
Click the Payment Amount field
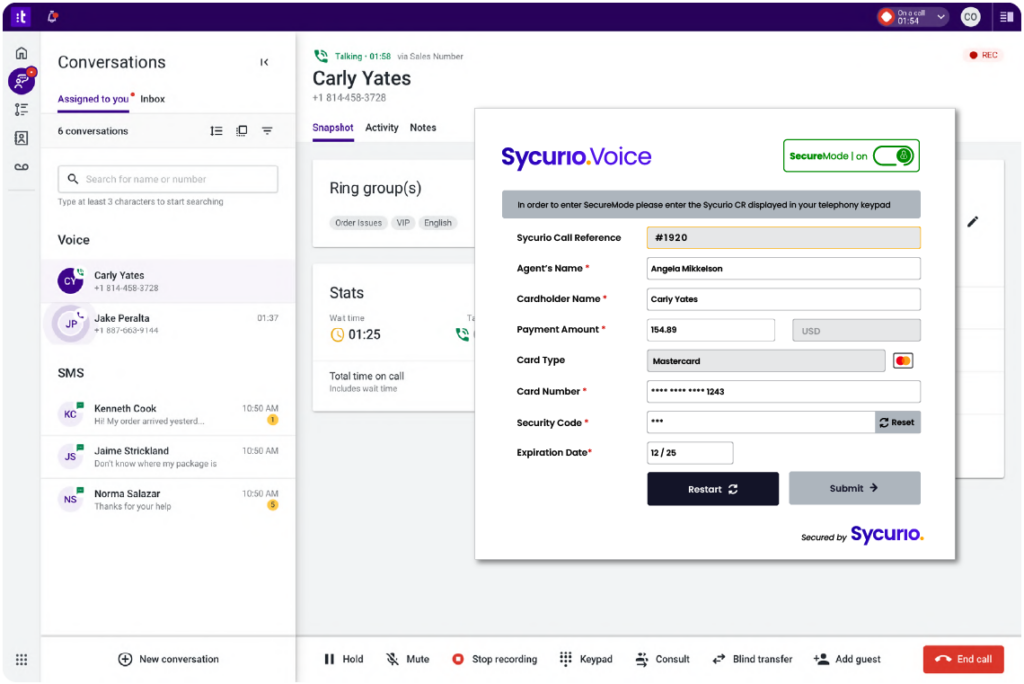tap(711, 330)
